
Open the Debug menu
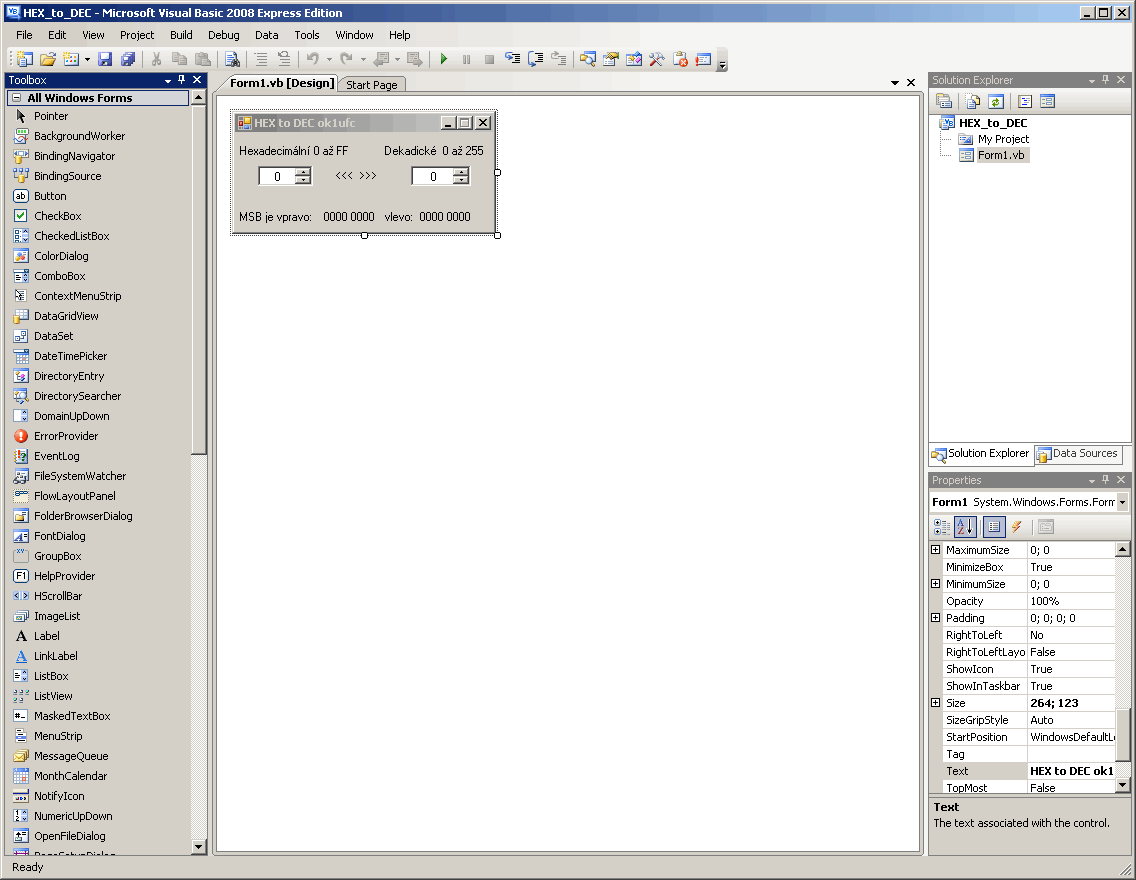[223, 35]
